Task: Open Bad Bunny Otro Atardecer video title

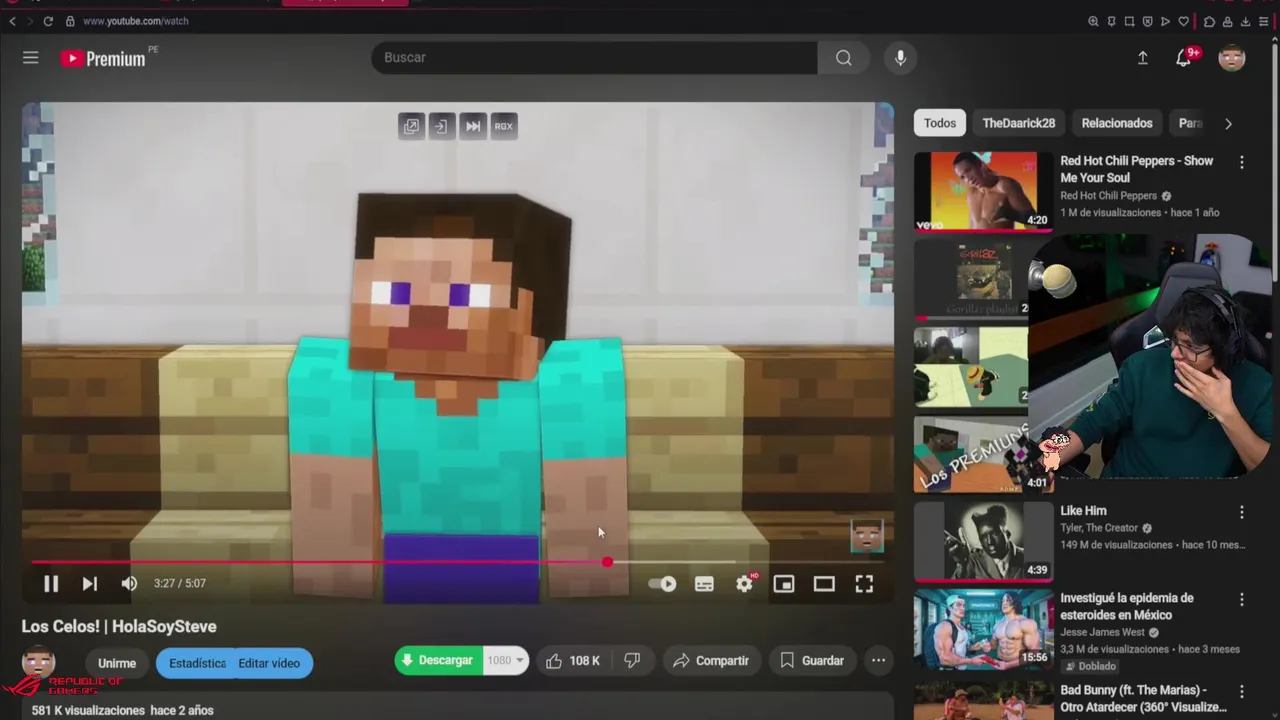Action: 1143,699
